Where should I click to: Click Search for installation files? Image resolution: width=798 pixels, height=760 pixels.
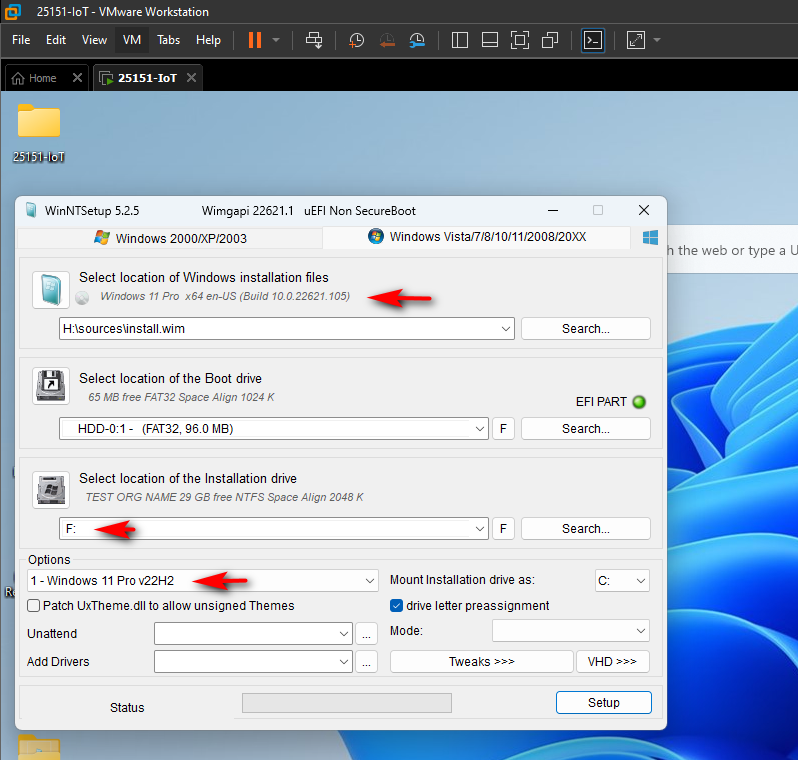[586, 329]
